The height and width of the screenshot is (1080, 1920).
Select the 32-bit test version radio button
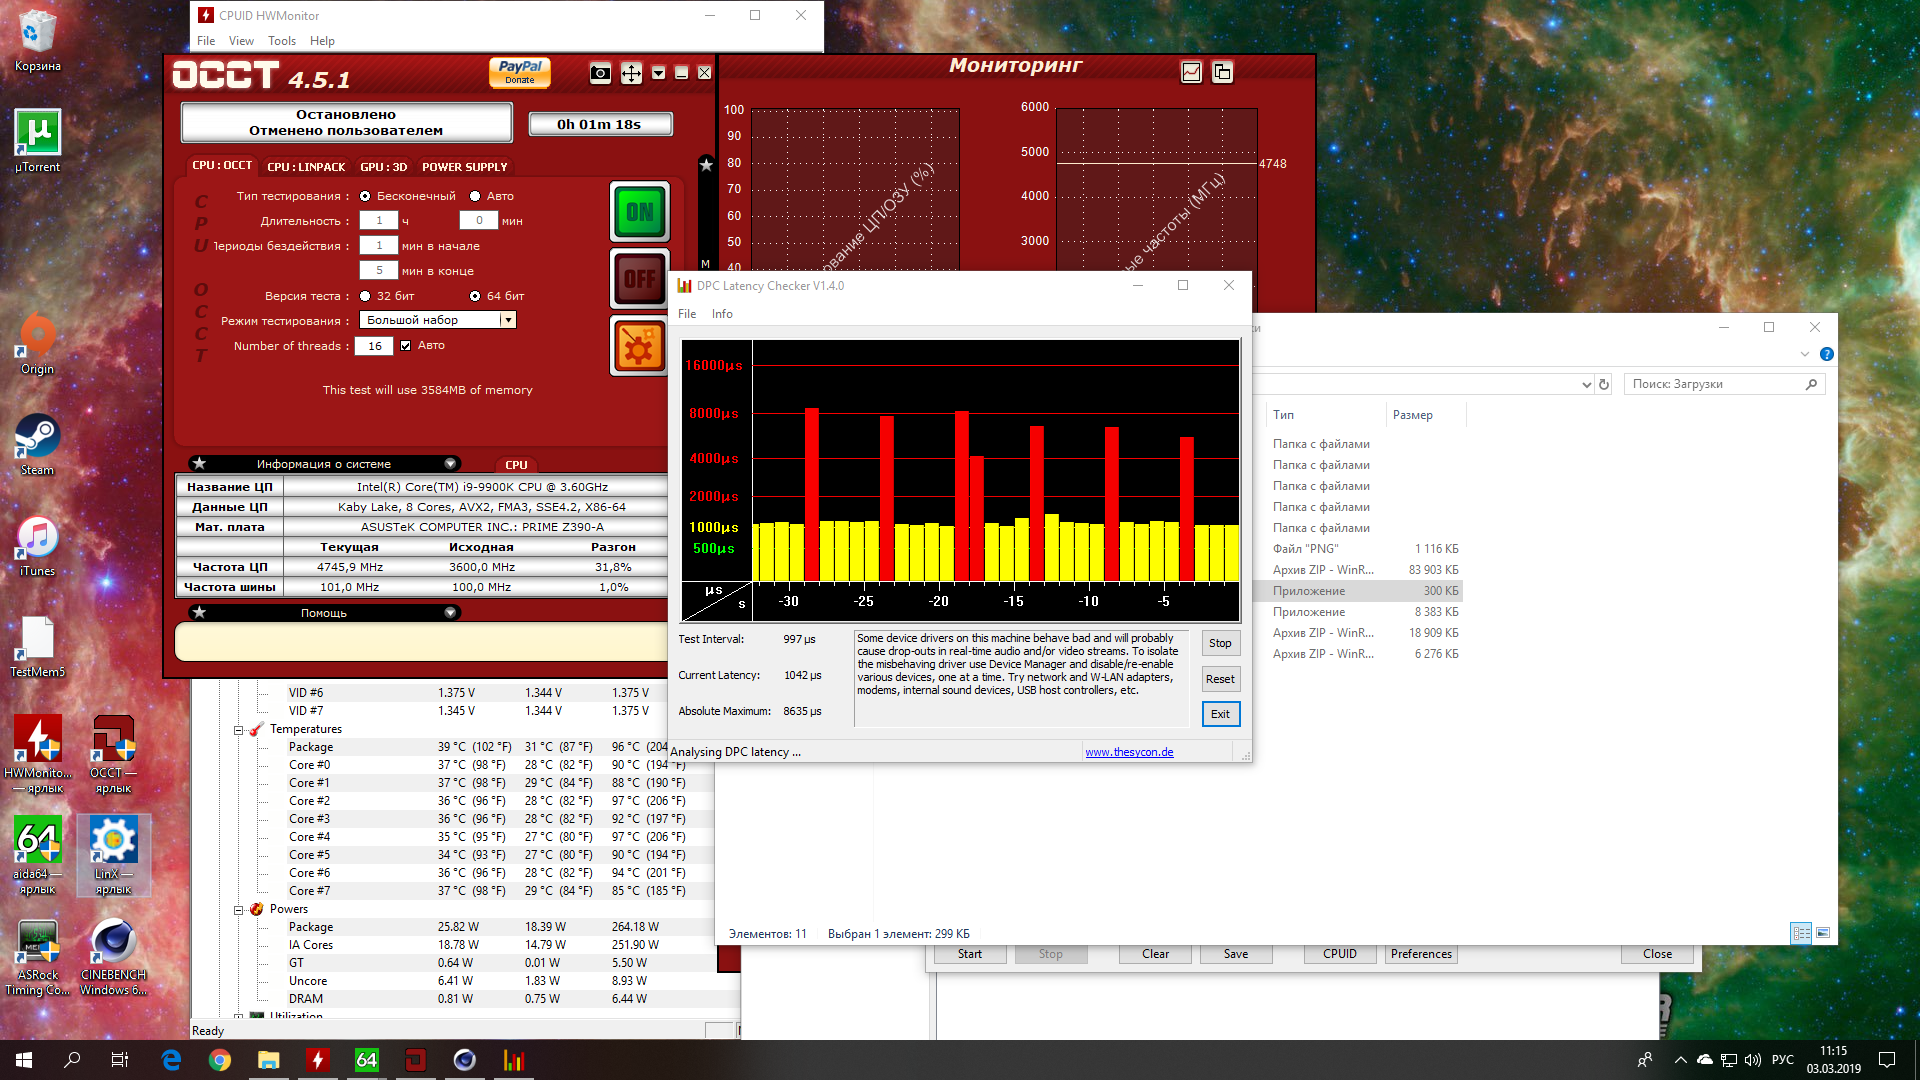pyautogui.click(x=365, y=296)
